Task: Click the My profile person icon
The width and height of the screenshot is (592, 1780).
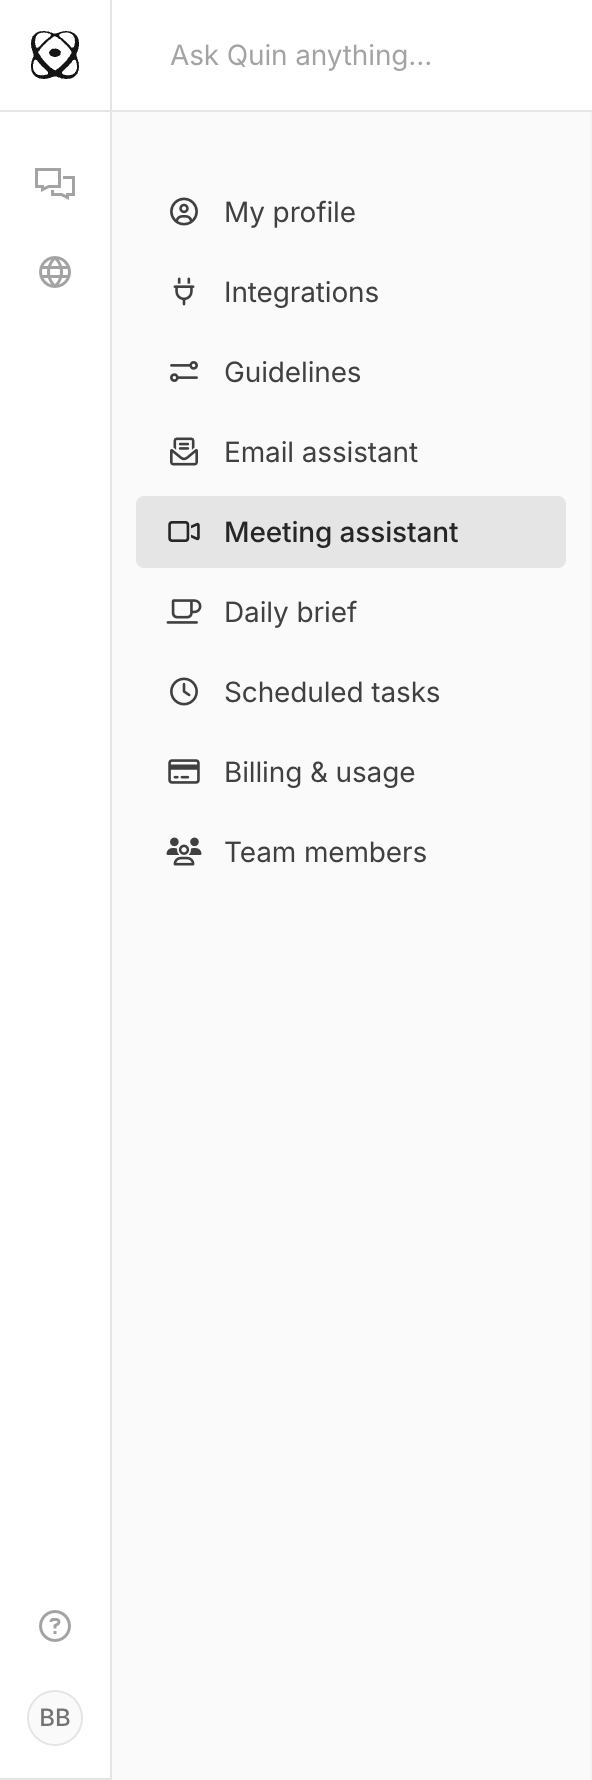Action: 184,212
